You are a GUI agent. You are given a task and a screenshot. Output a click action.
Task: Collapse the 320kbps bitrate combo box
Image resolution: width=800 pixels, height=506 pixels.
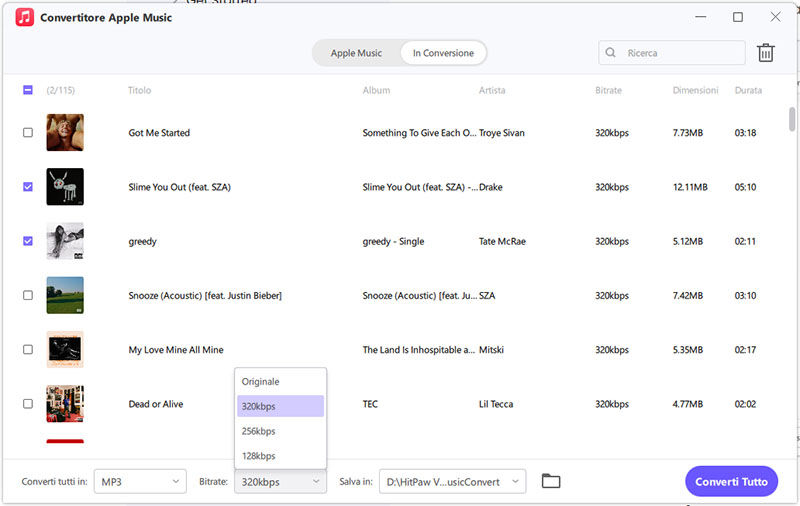tap(280, 482)
